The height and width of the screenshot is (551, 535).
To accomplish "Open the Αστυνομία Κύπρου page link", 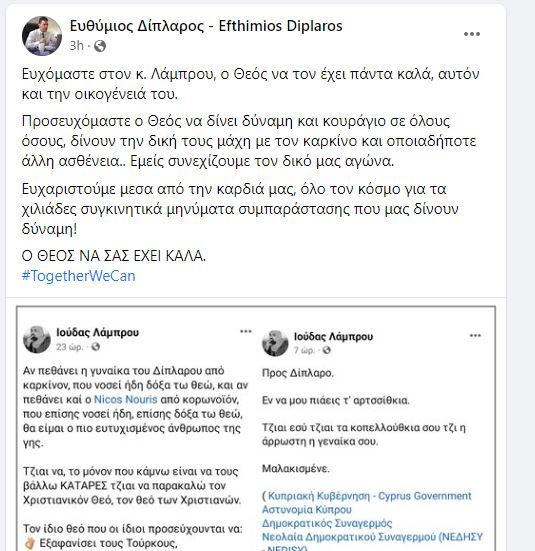I will coord(307,510).
